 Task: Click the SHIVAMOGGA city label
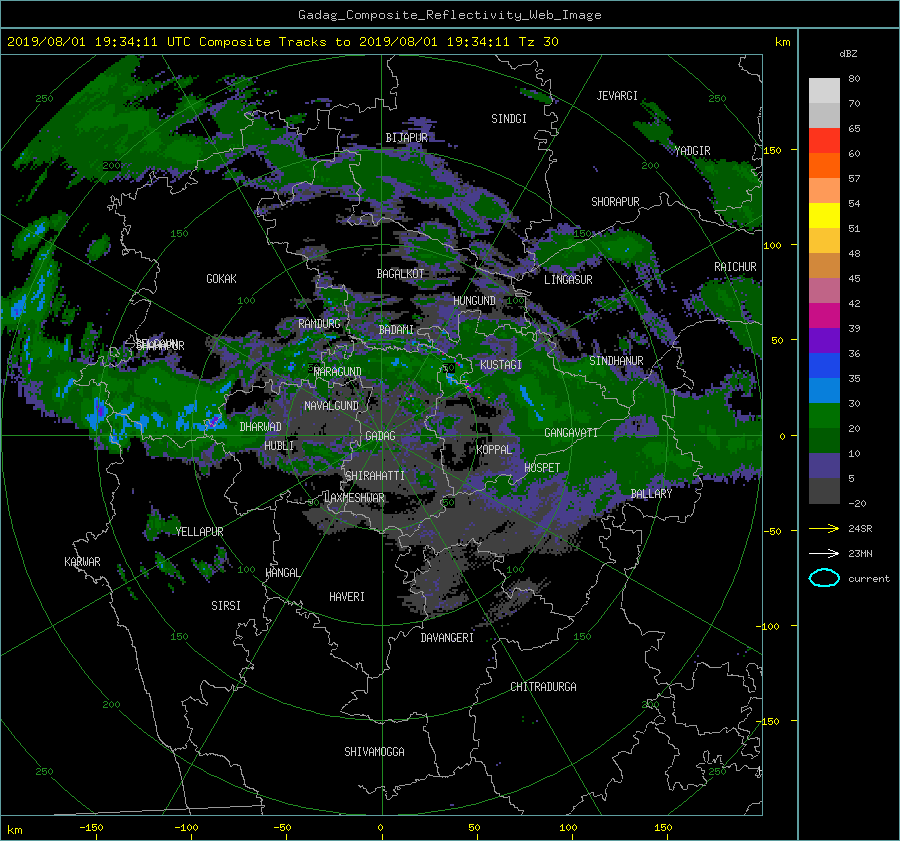click(x=374, y=751)
